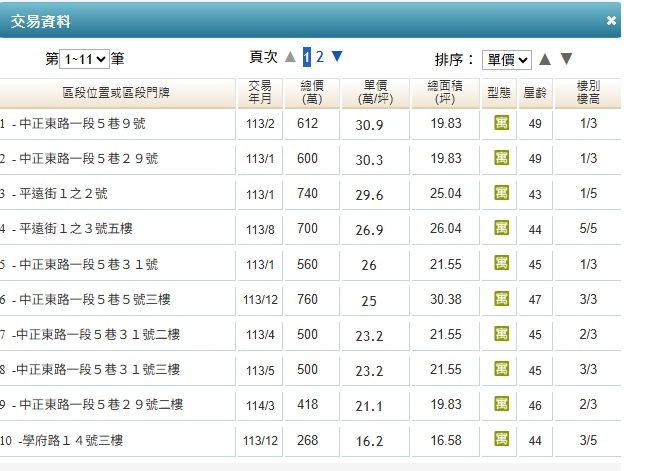The image size is (646, 471).
Task: Click the 區段位置或區段門牌 column header
Action: (x=116, y=93)
